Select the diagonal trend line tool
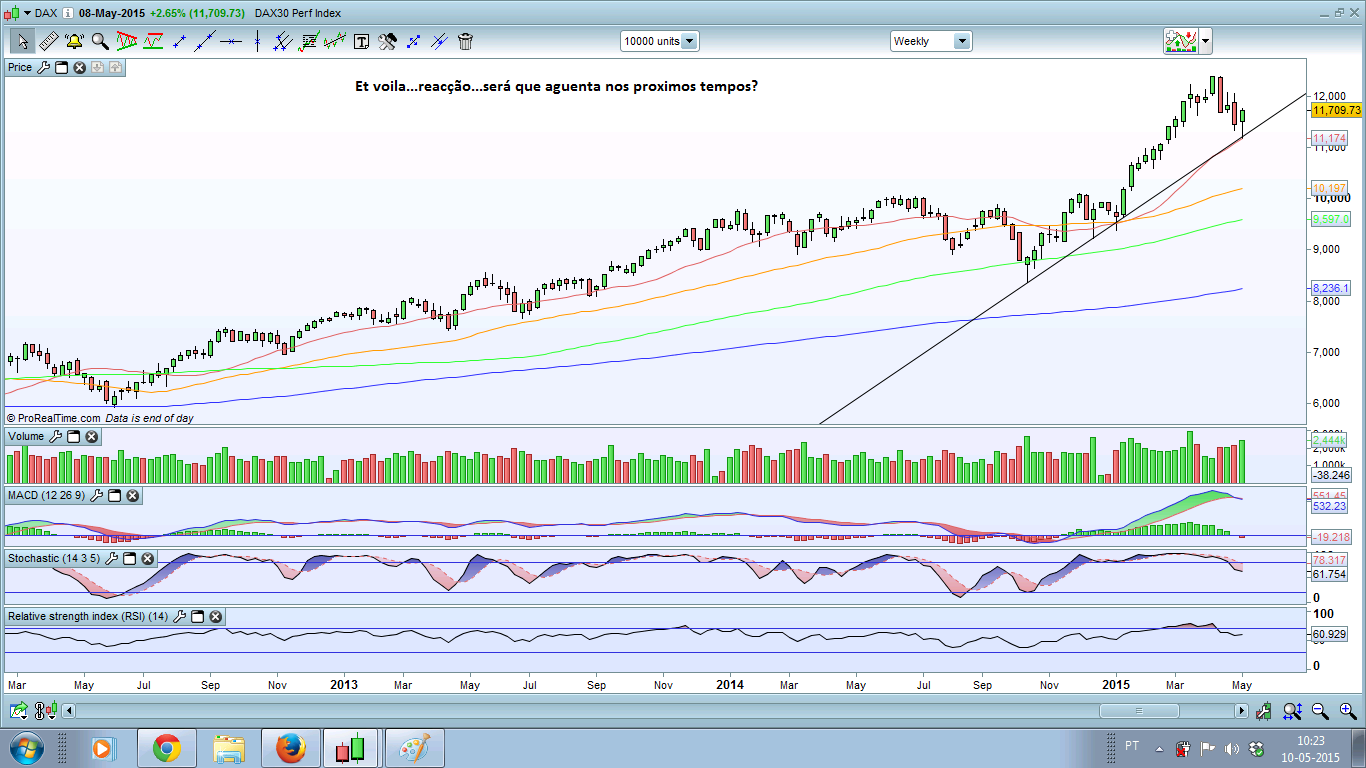1366x768 pixels. [x=206, y=41]
